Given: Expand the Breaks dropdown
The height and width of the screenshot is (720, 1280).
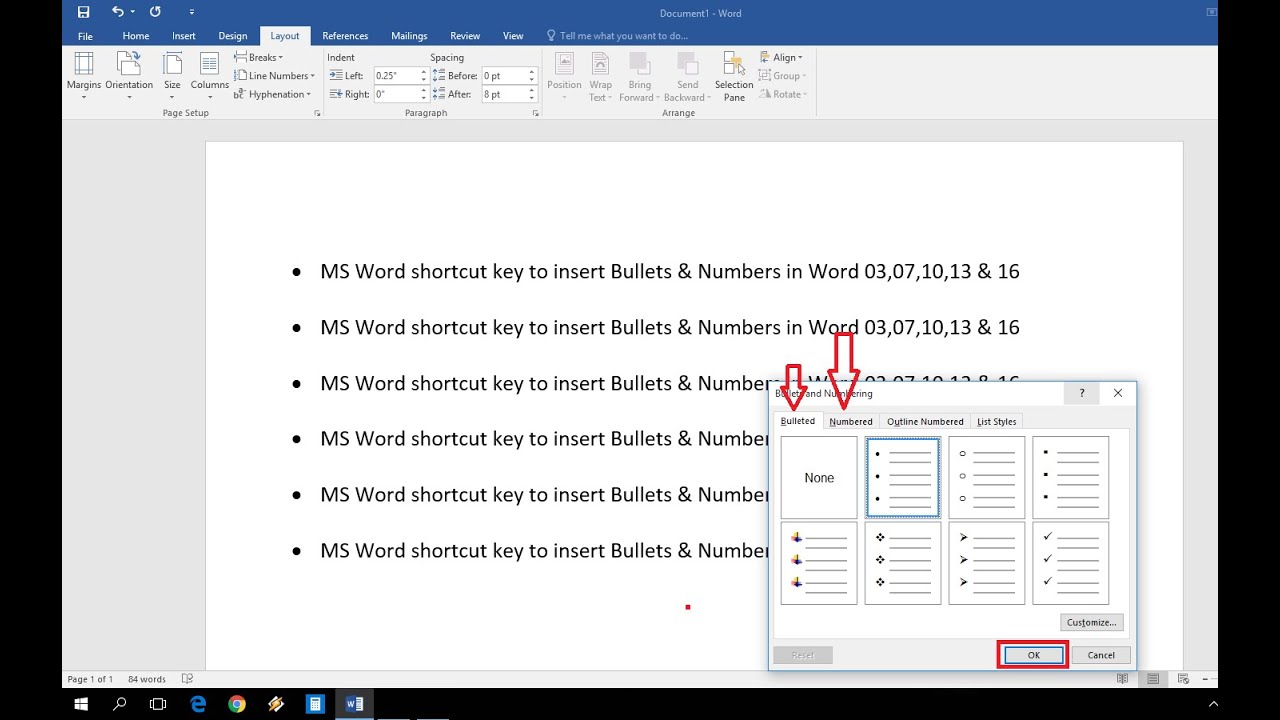Looking at the screenshot, I should [259, 57].
